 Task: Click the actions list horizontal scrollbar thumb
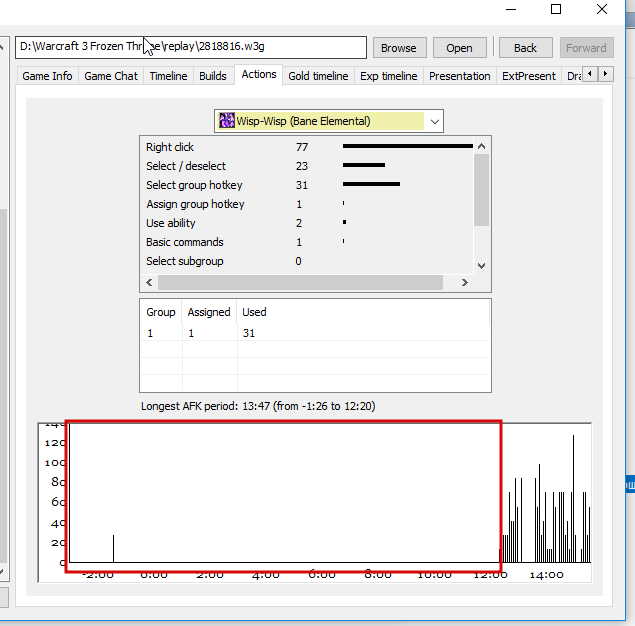point(300,282)
